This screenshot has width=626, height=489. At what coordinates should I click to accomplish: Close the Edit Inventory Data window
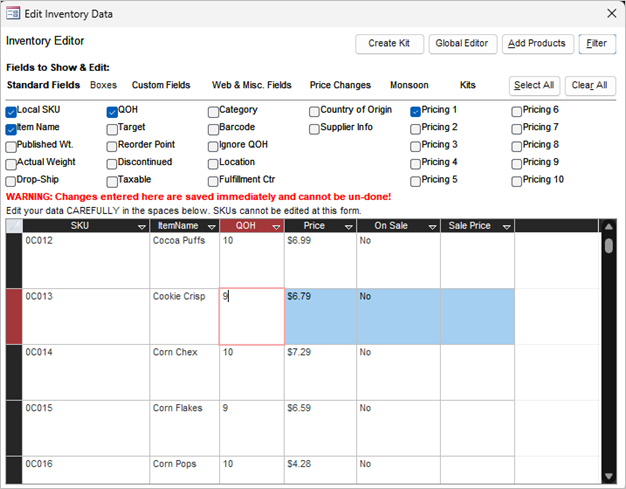612,14
